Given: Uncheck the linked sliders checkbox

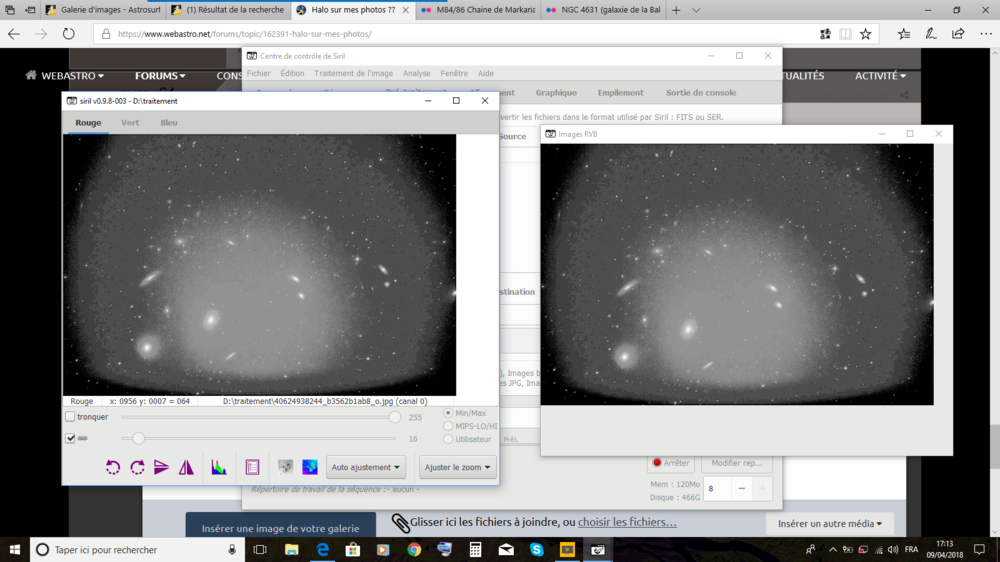Looking at the screenshot, I should point(70,438).
